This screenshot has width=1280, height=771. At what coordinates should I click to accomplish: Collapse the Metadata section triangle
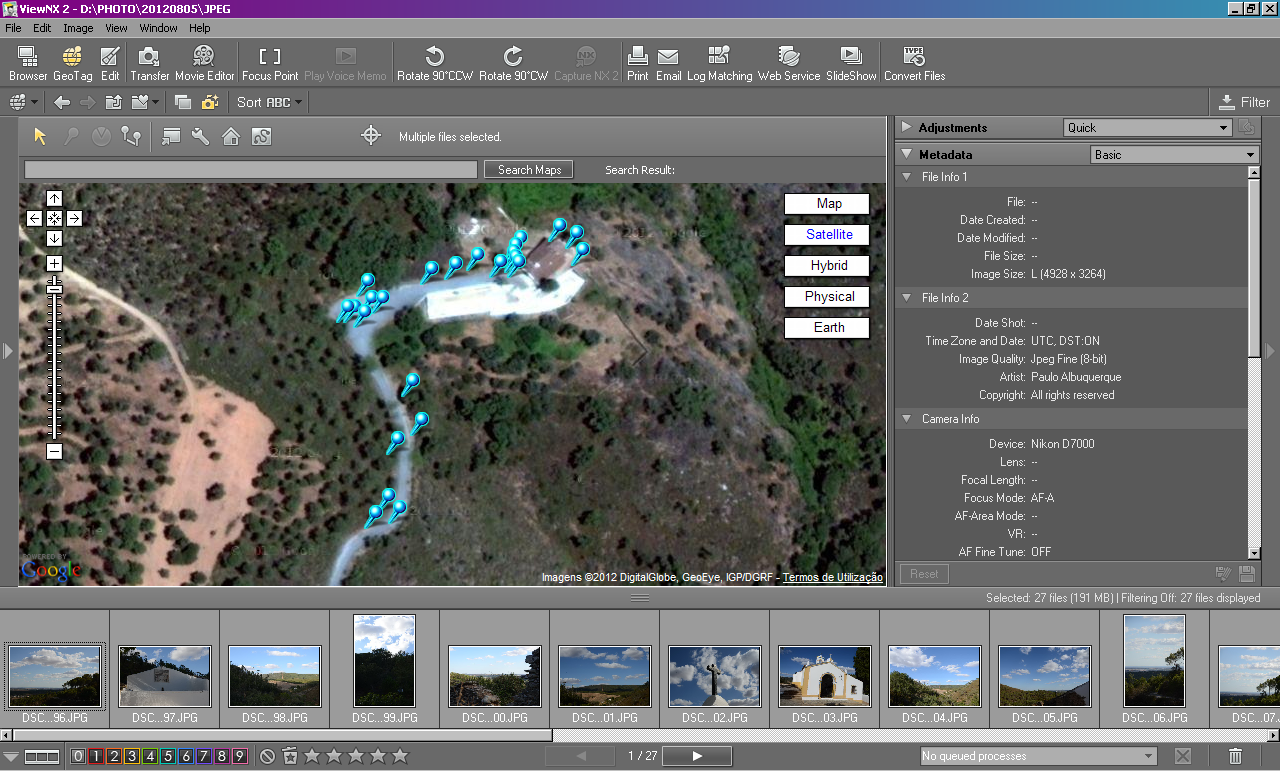pos(906,154)
